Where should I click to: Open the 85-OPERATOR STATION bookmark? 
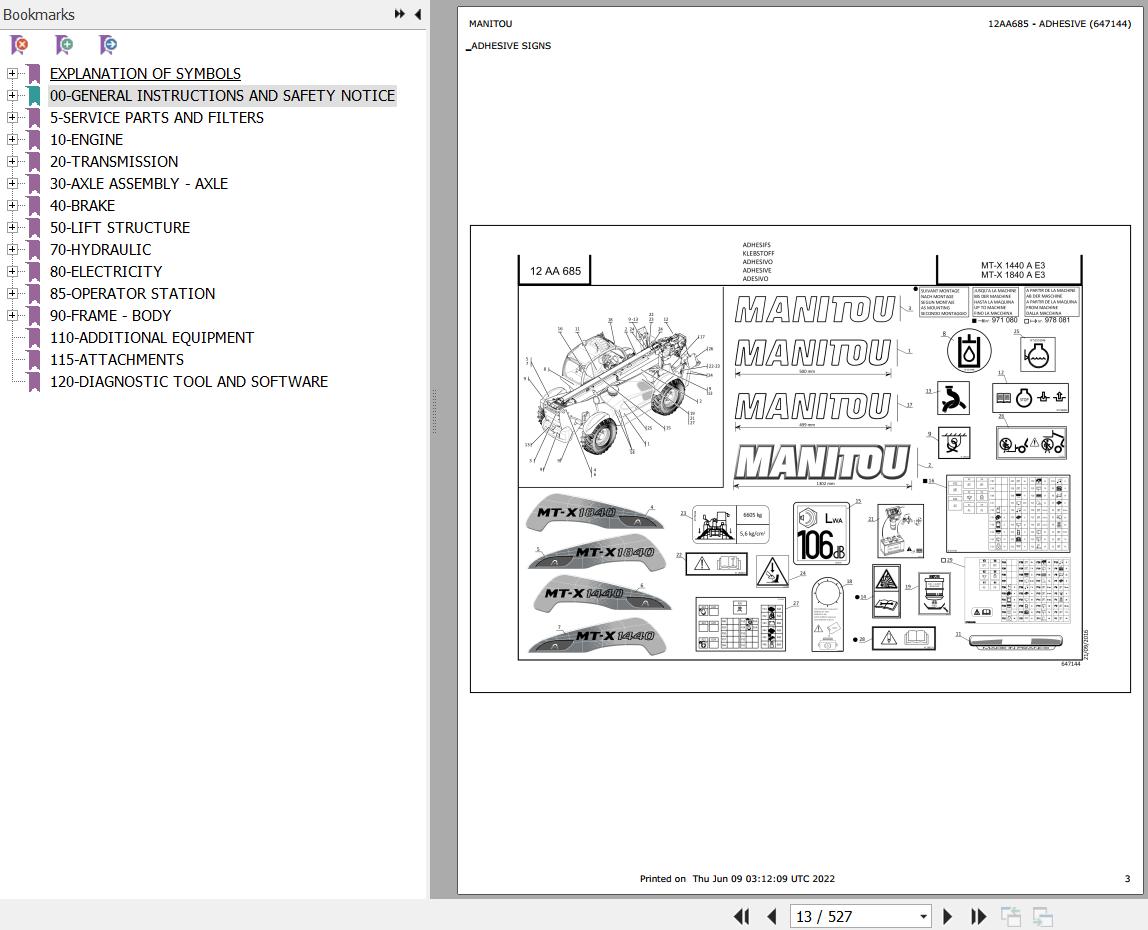click(x=133, y=294)
